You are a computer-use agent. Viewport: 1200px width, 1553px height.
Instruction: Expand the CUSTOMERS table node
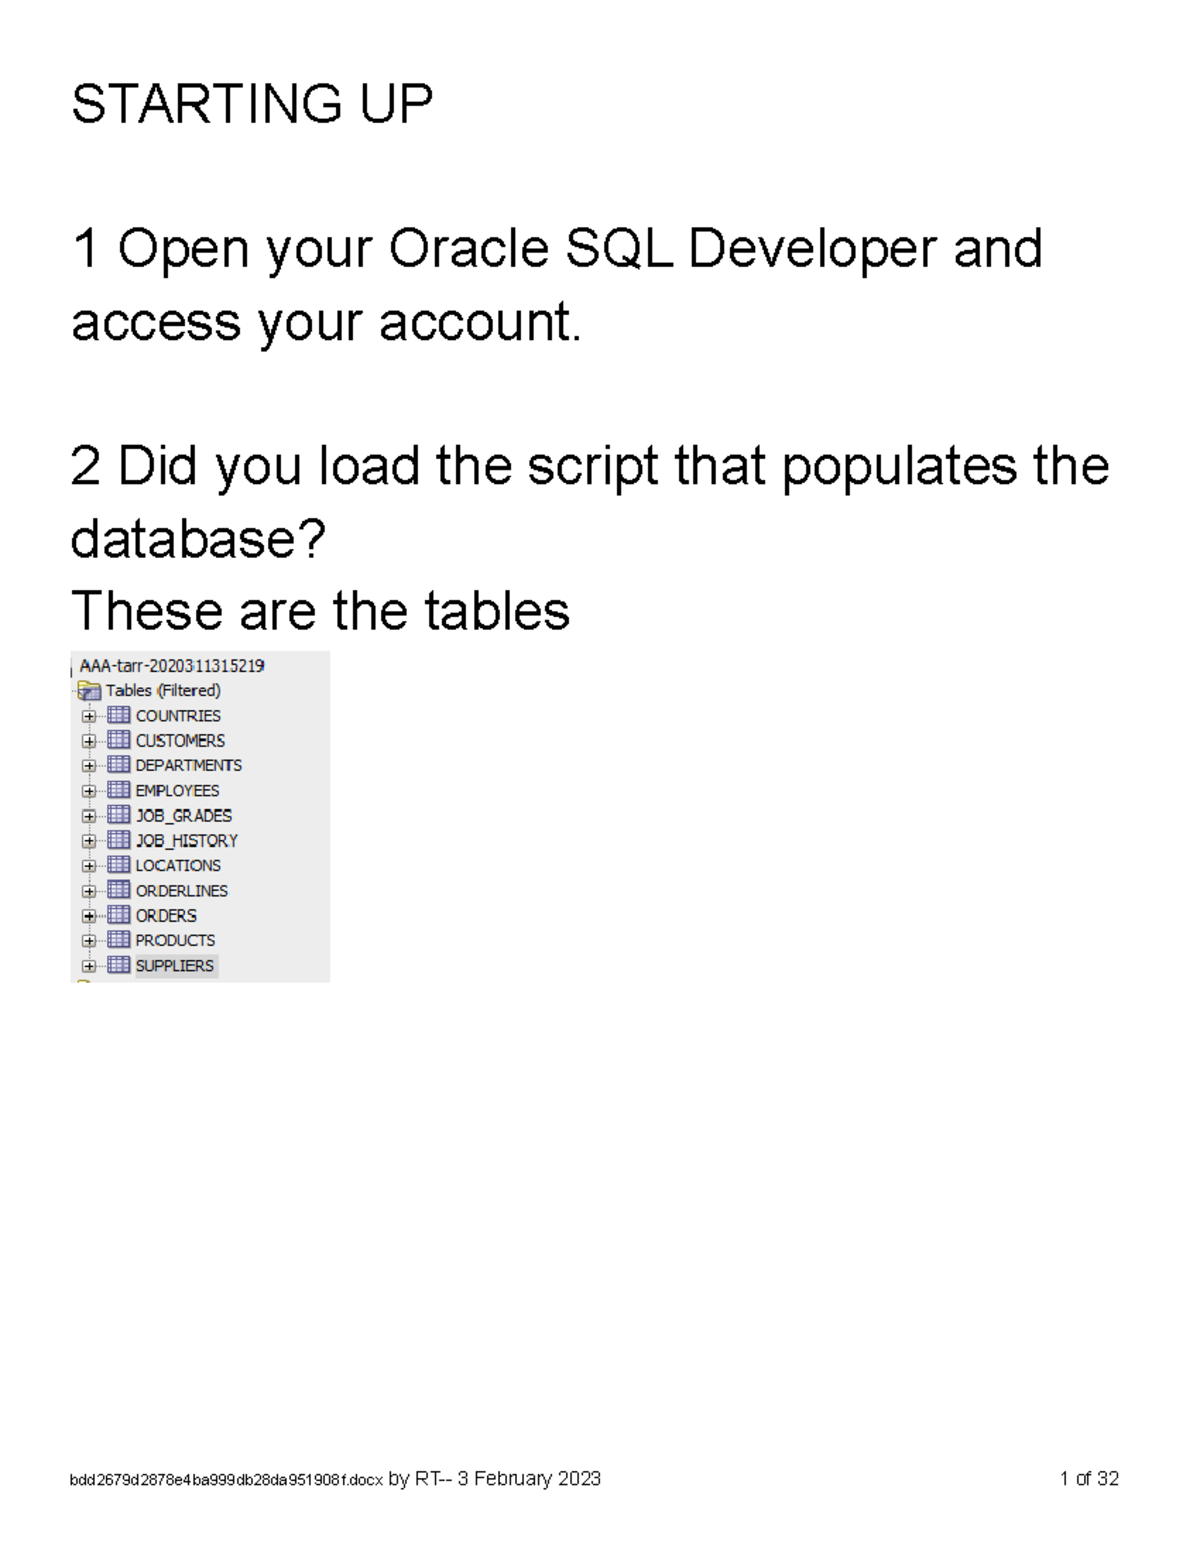pos(90,742)
